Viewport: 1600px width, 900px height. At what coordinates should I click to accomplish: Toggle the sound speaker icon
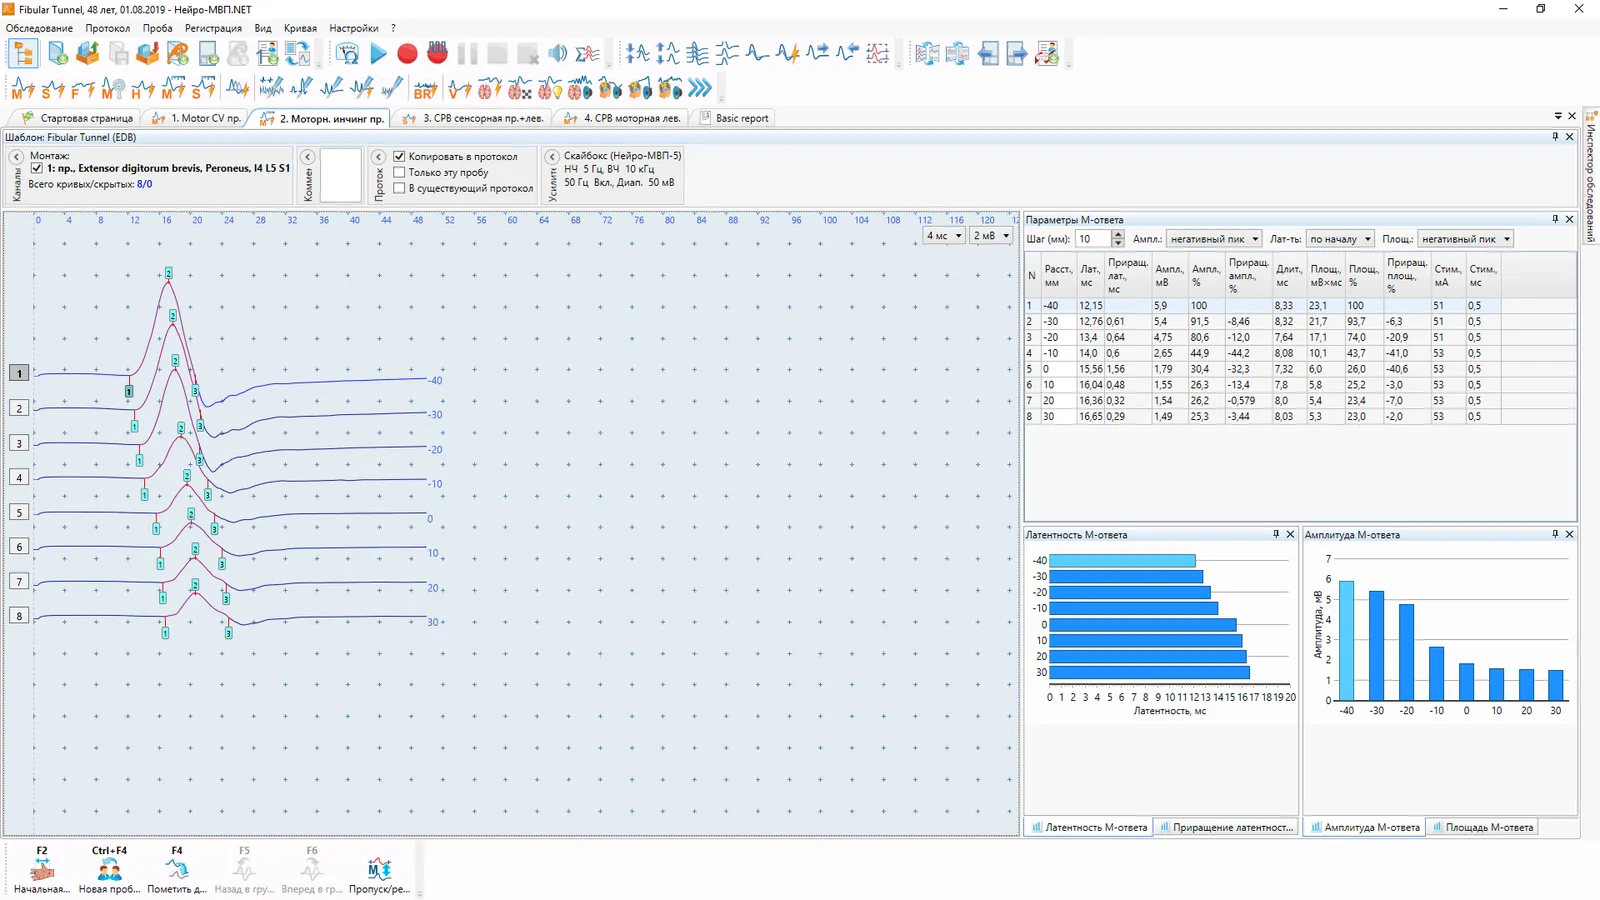pyautogui.click(x=557, y=54)
